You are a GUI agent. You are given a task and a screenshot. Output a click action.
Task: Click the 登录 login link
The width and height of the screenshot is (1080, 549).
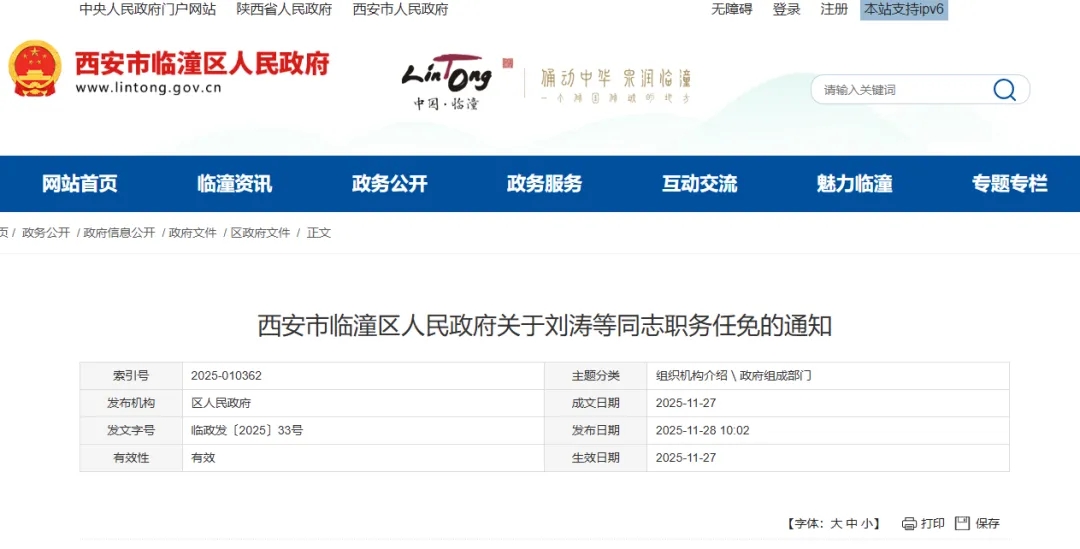pos(786,9)
